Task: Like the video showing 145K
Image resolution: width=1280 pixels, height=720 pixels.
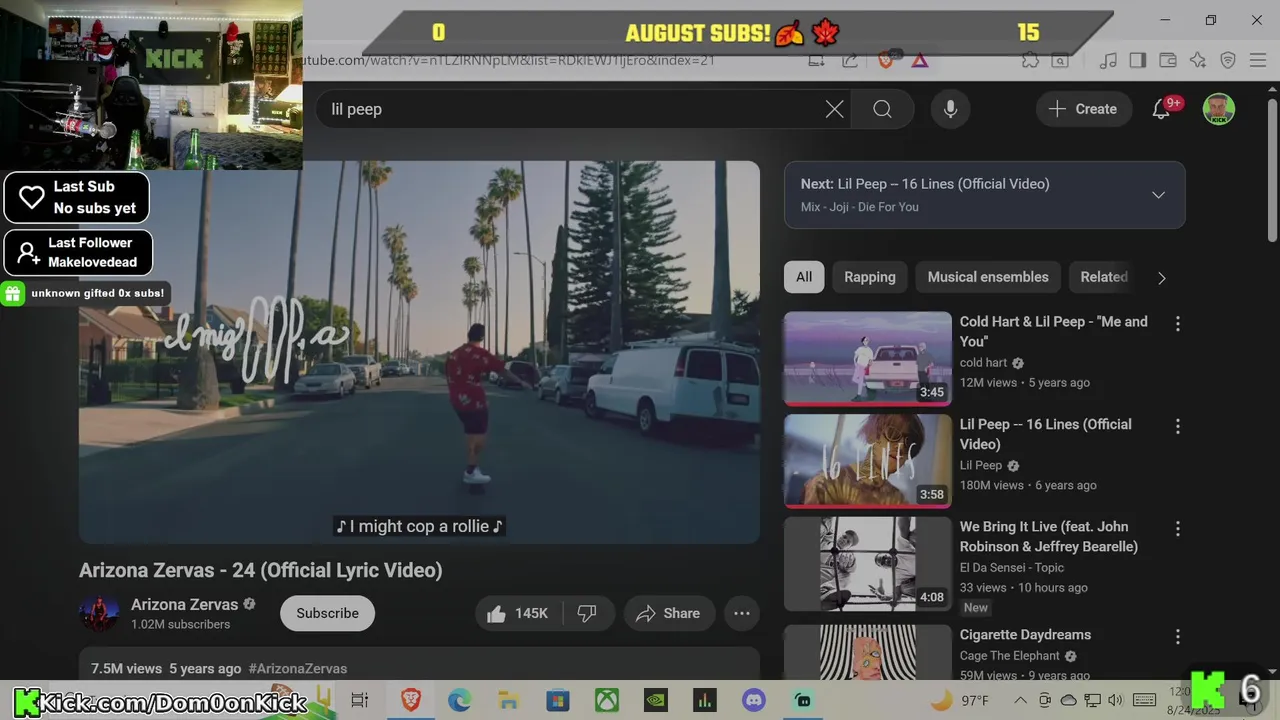Action: pos(520,613)
